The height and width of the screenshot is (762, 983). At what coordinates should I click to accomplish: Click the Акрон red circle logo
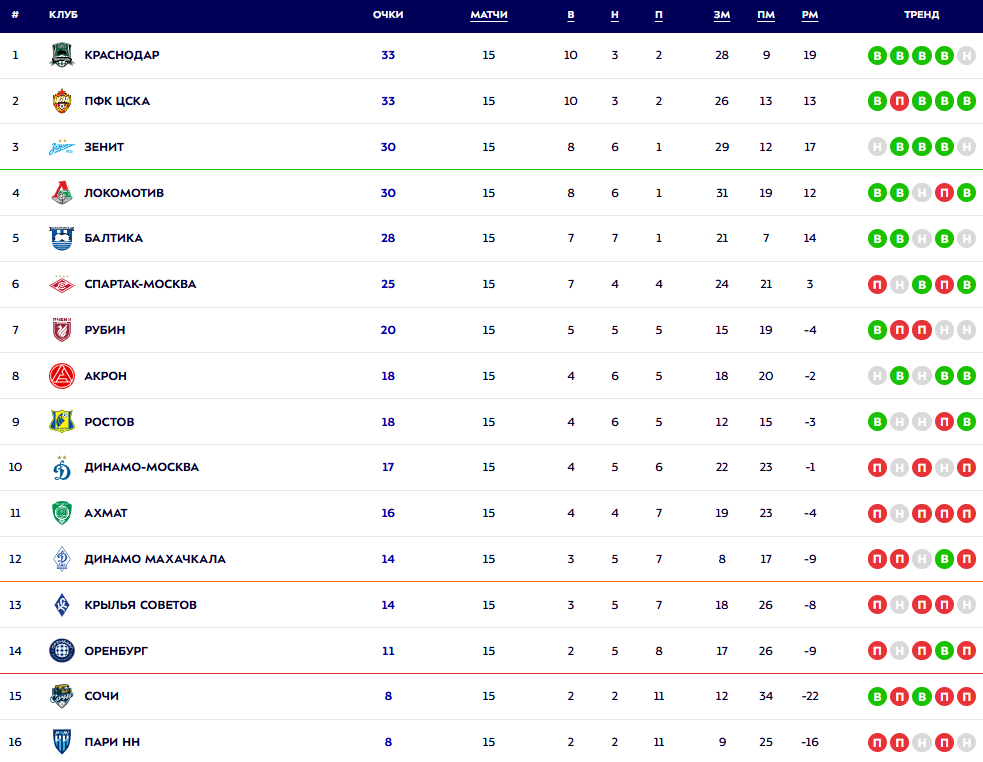coord(62,376)
